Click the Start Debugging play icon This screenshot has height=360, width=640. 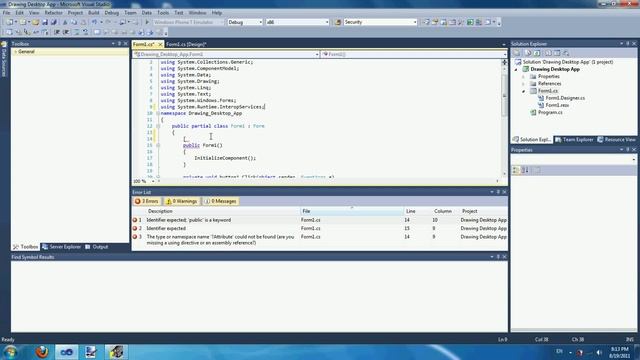[147, 22]
